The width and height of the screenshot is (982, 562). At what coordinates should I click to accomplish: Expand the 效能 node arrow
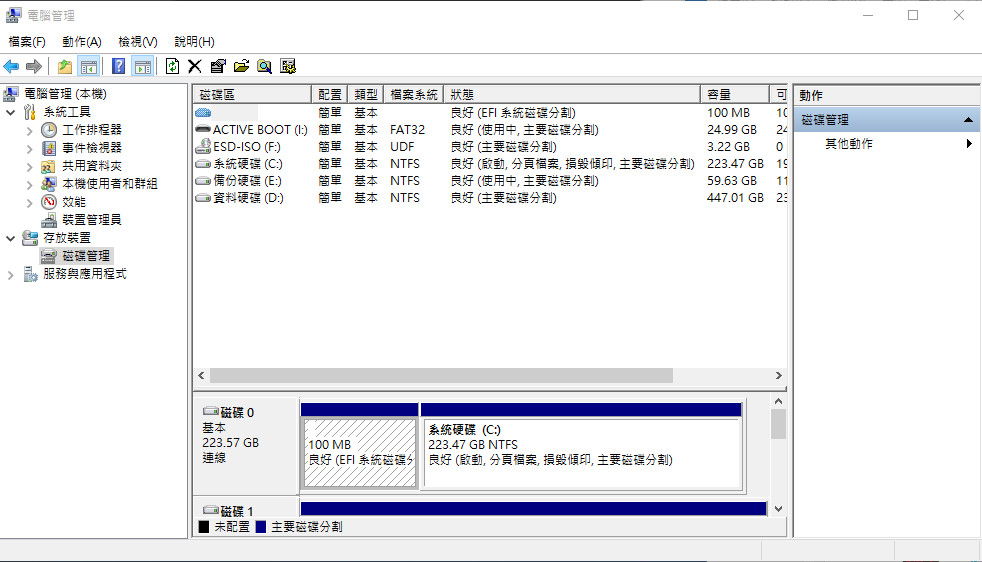click(x=29, y=202)
